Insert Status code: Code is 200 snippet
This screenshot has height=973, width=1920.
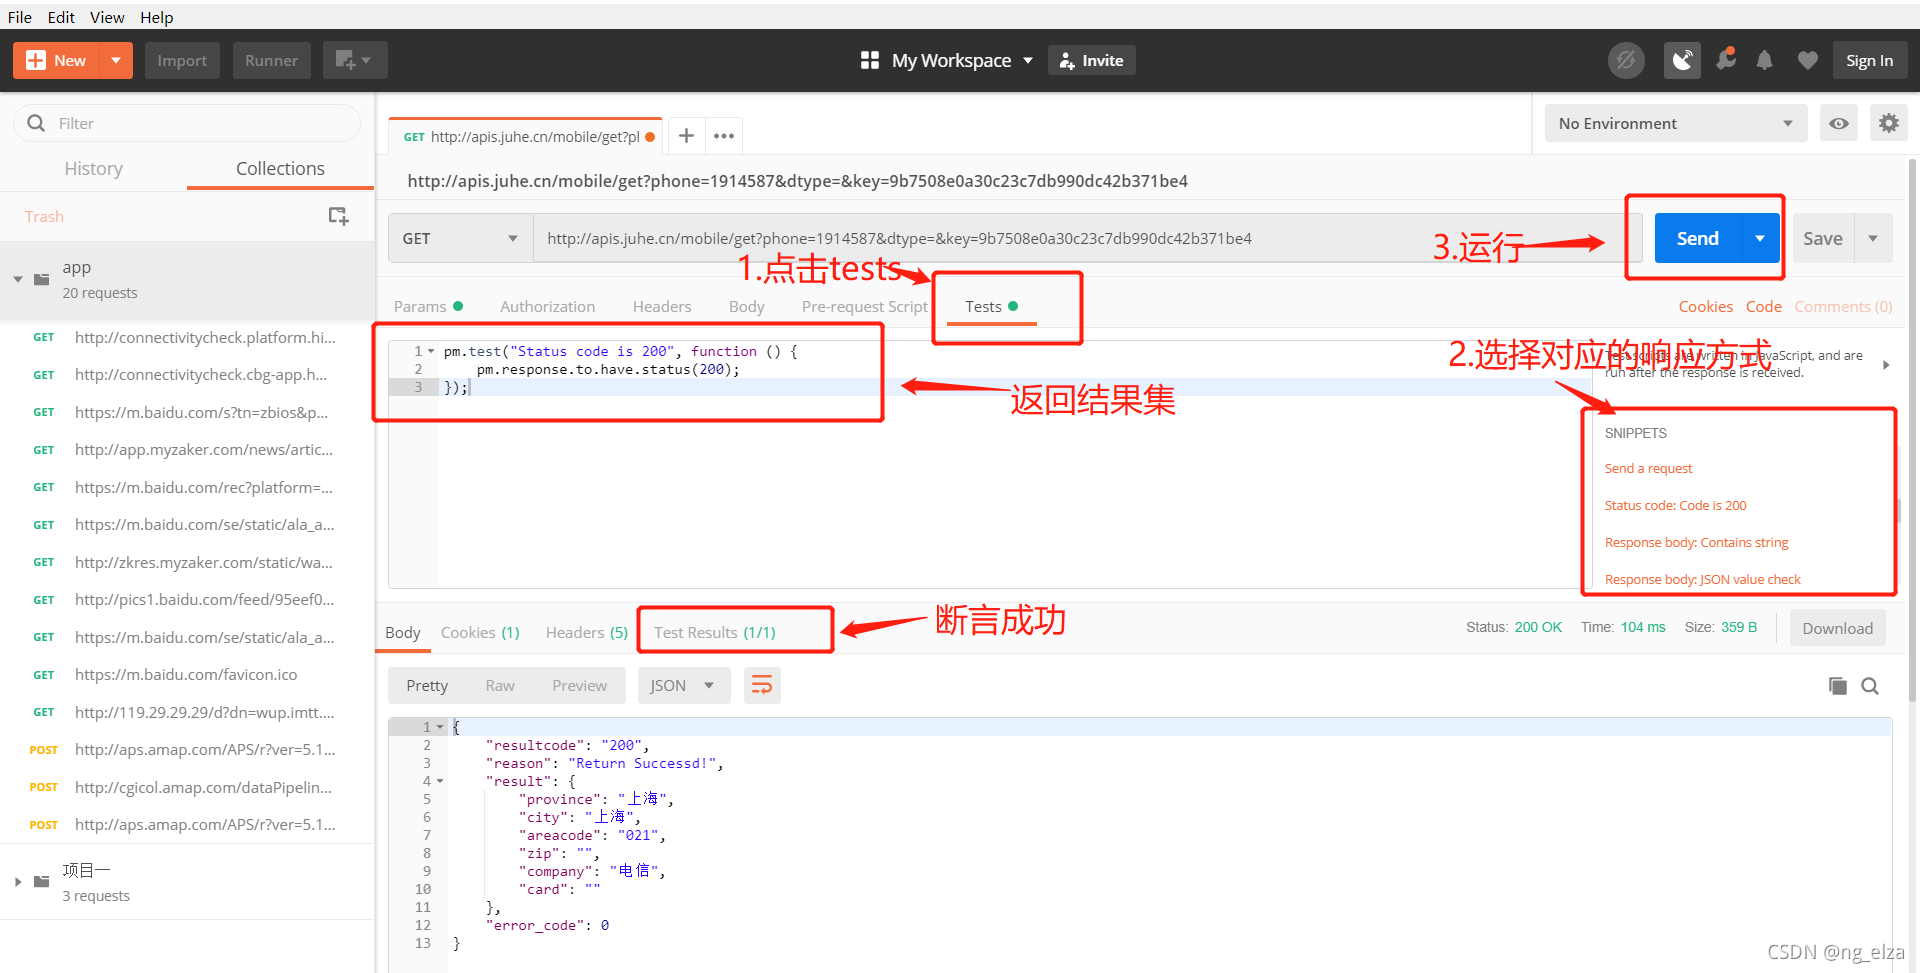(x=1675, y=505)
